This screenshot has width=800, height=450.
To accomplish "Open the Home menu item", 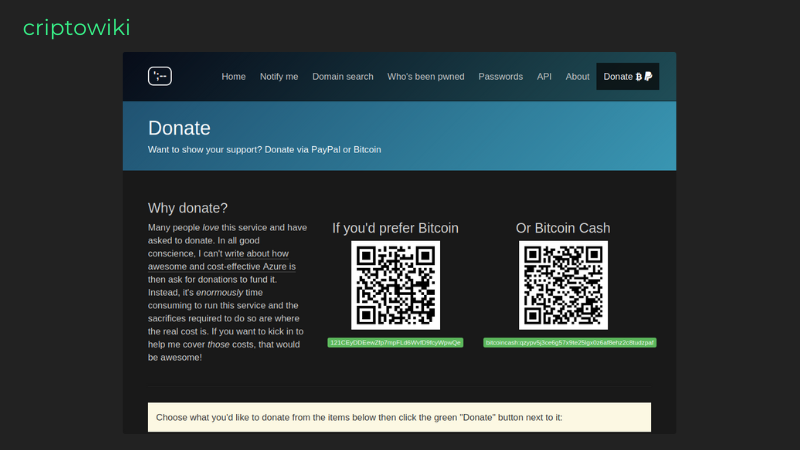I will [233, 77].
